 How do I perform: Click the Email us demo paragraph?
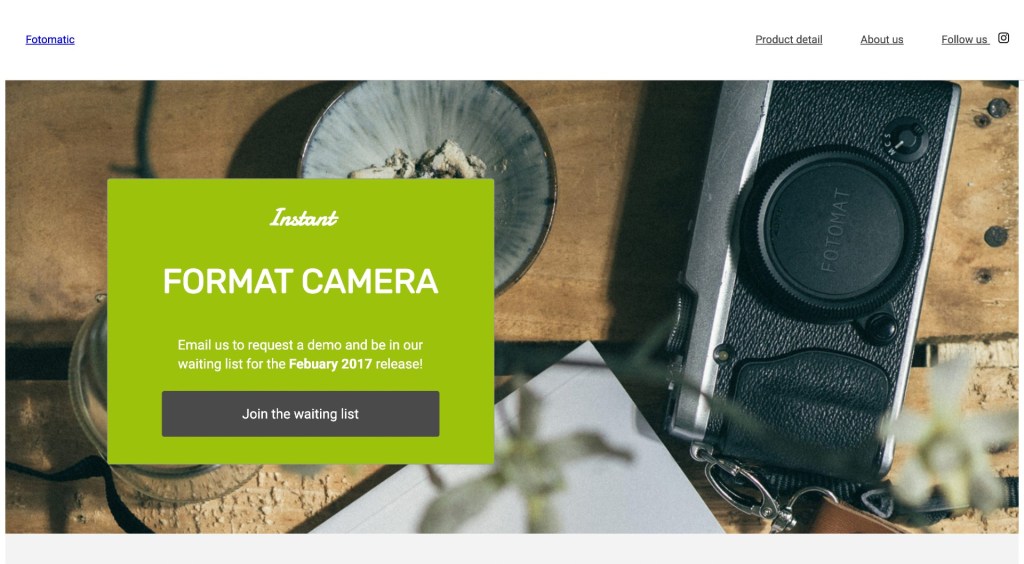(x=300, y=354)
